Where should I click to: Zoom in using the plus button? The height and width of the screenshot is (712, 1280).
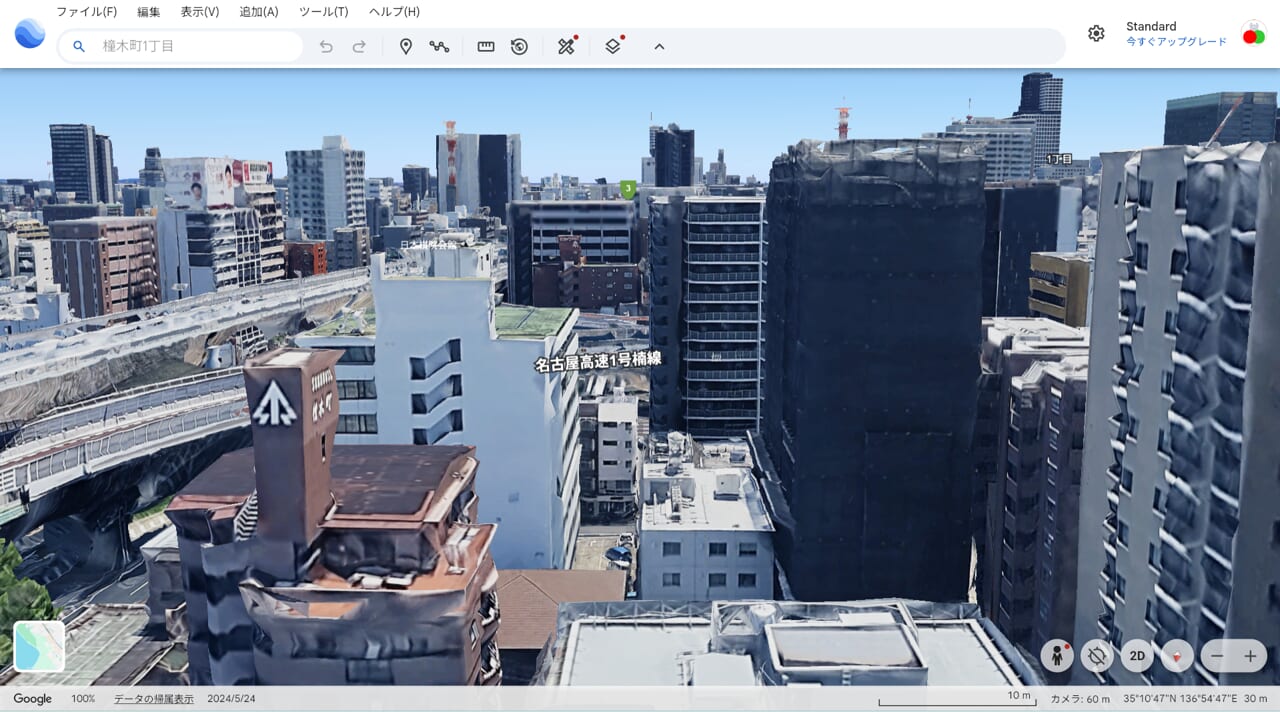[x=1250, y=656]
